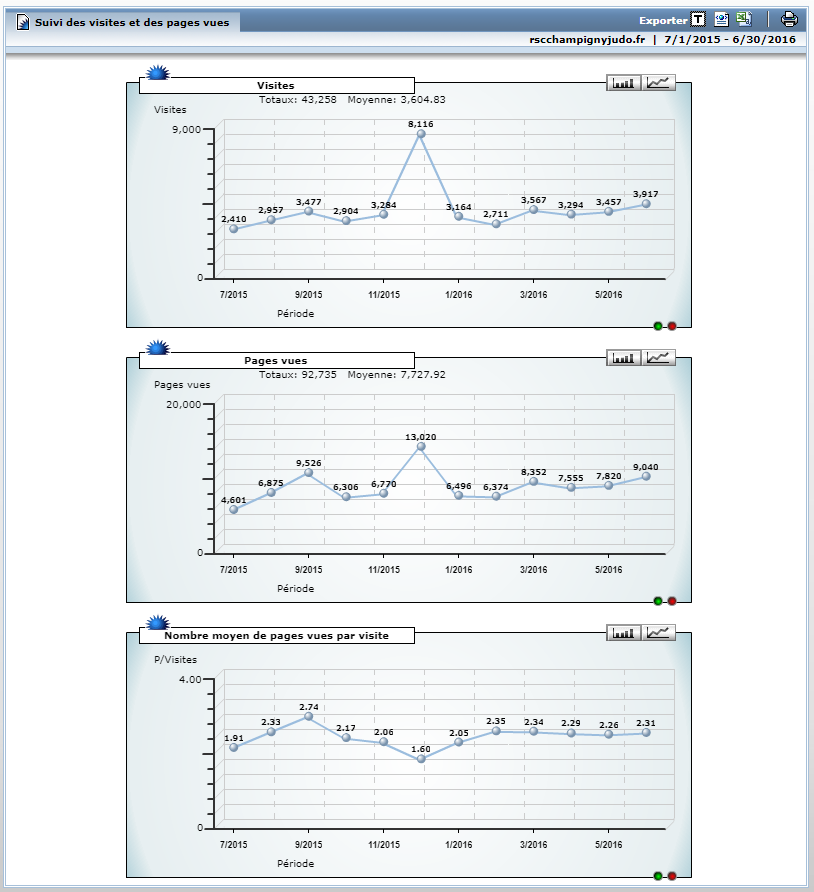814x892 pixels.
Task: Export report as Word document
Action: [721, 19]
